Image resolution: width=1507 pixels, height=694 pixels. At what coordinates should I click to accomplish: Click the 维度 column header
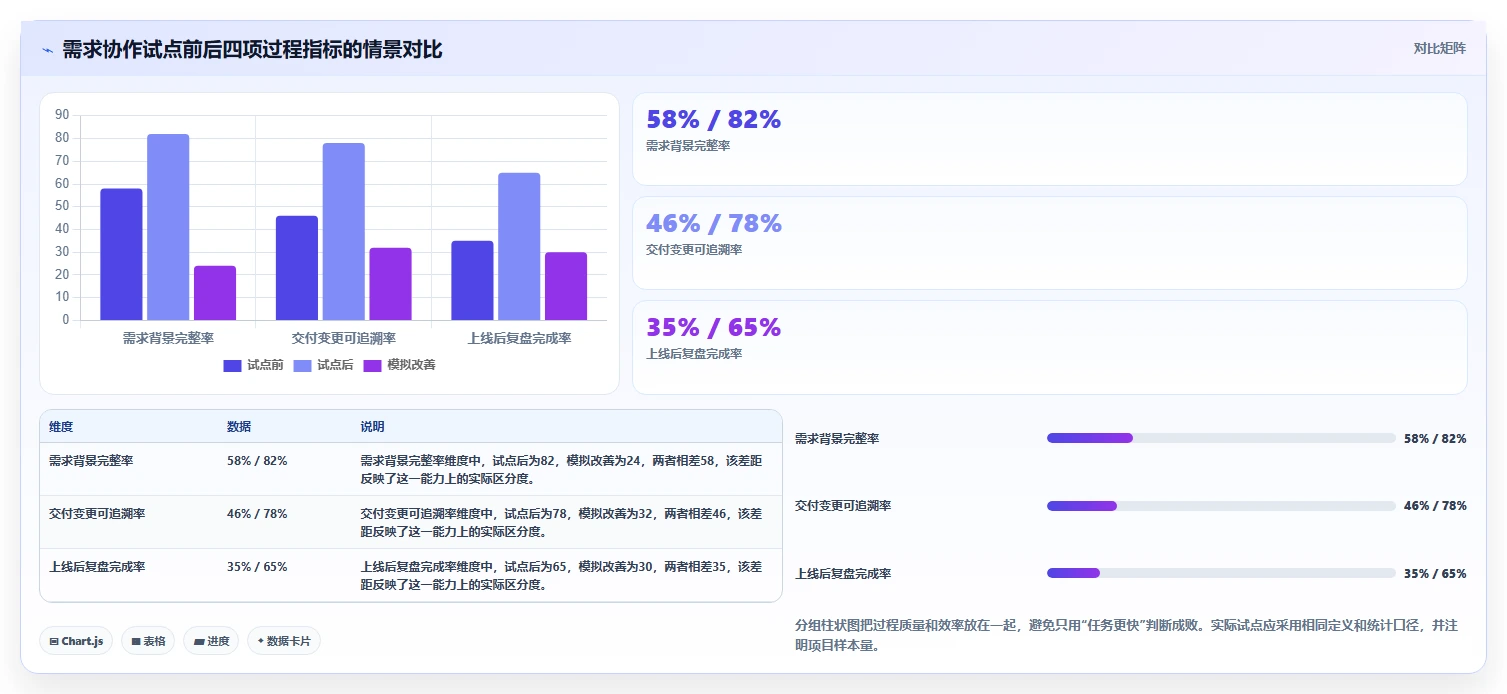[61, 427]
